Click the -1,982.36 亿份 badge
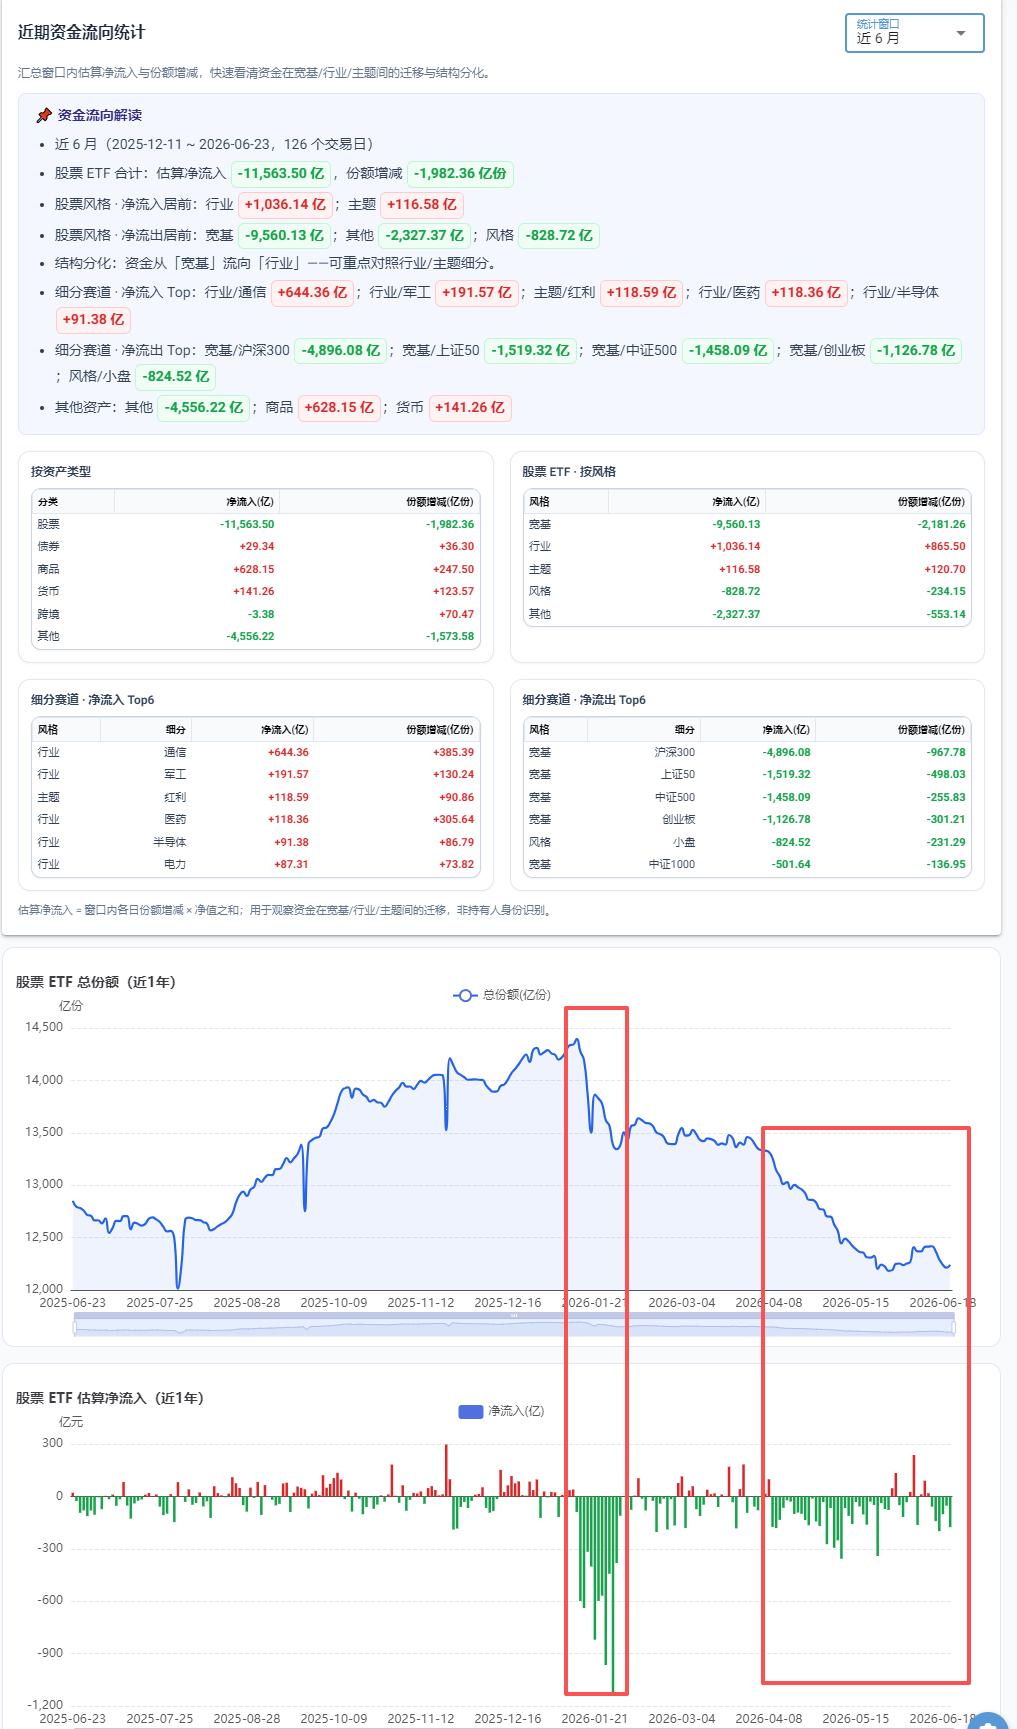 click(x=460, y=174)
